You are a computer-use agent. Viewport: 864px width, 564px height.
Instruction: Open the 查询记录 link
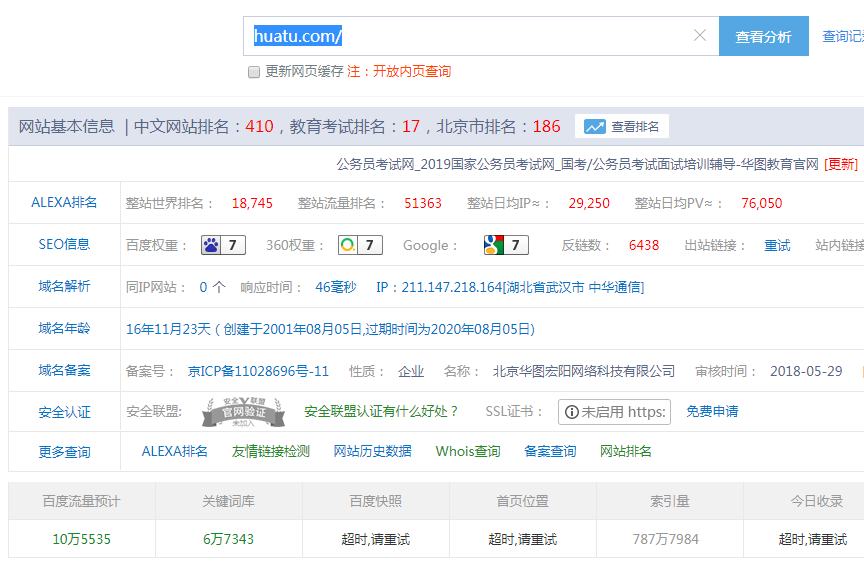click(843, 36)
